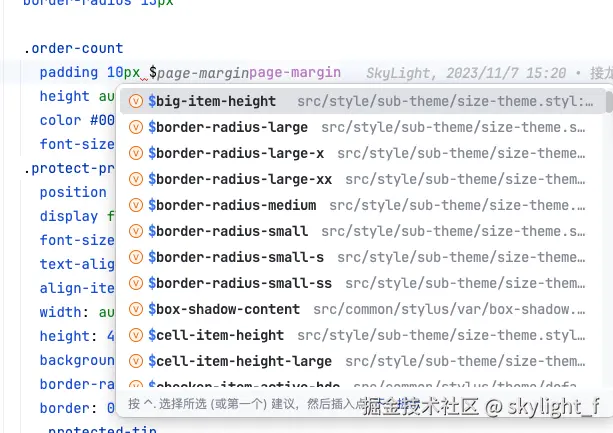The width and height of the screenshot is (613, 433).
Task: Click the padding property name
Action: [69, 73]
